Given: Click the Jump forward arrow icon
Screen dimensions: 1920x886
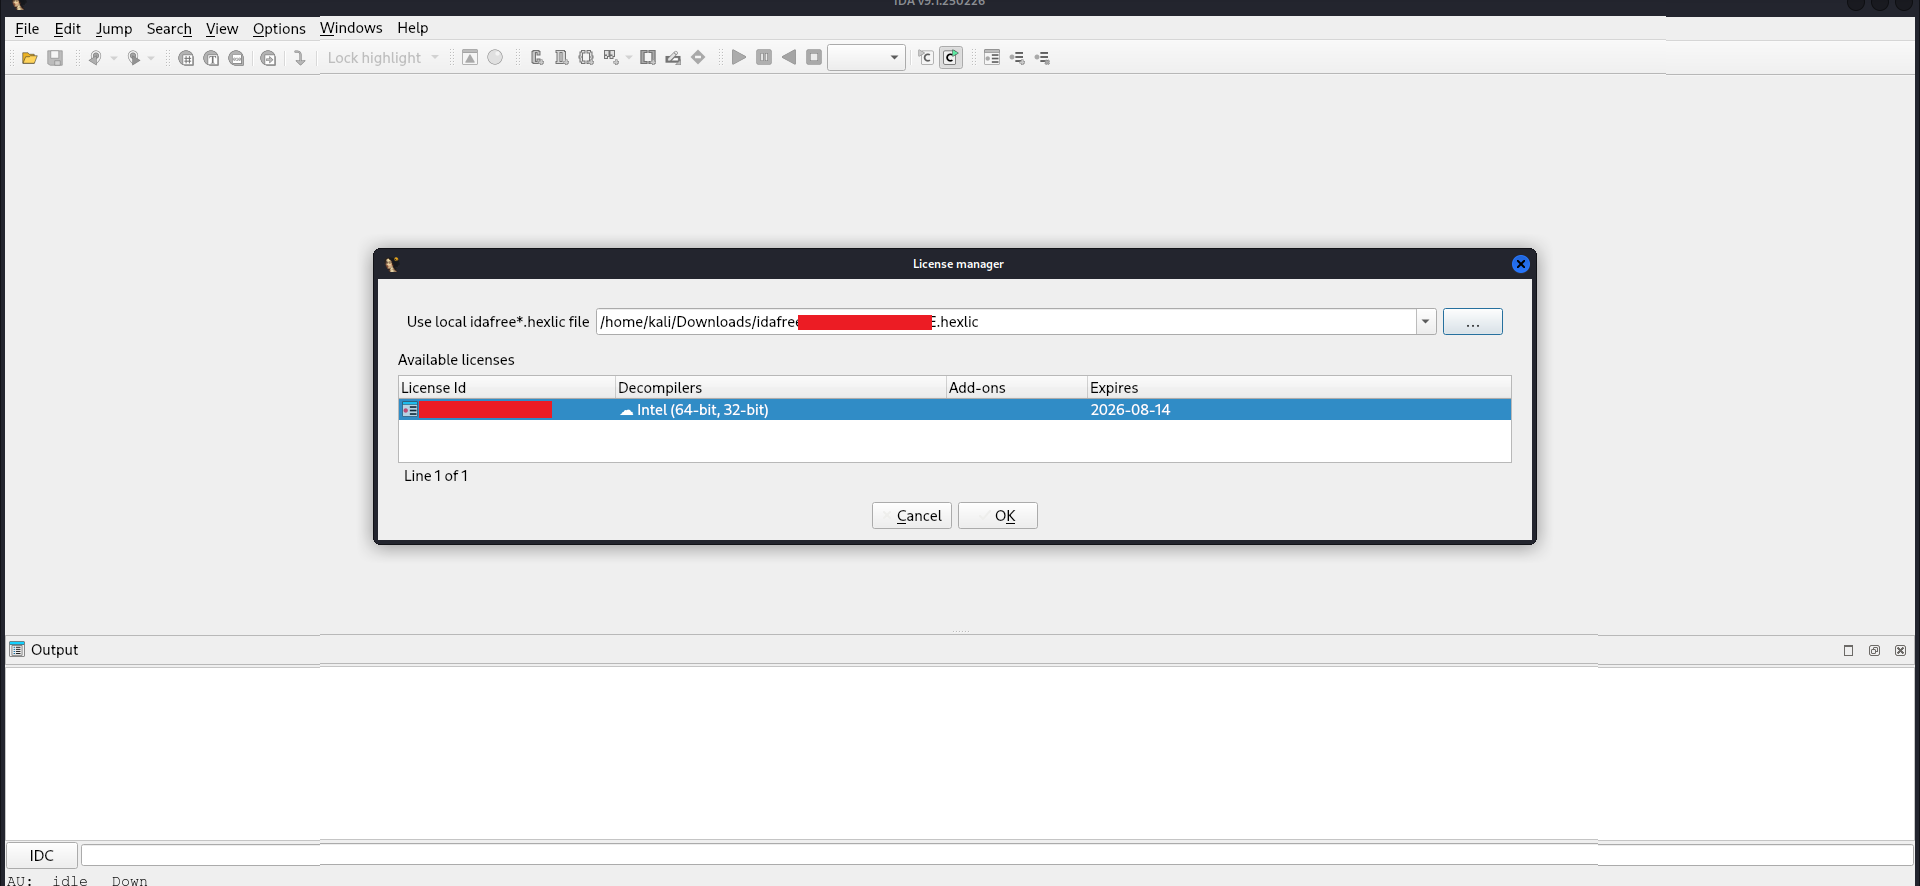Looking at the screenshot, I should click(x=133, y=58).
